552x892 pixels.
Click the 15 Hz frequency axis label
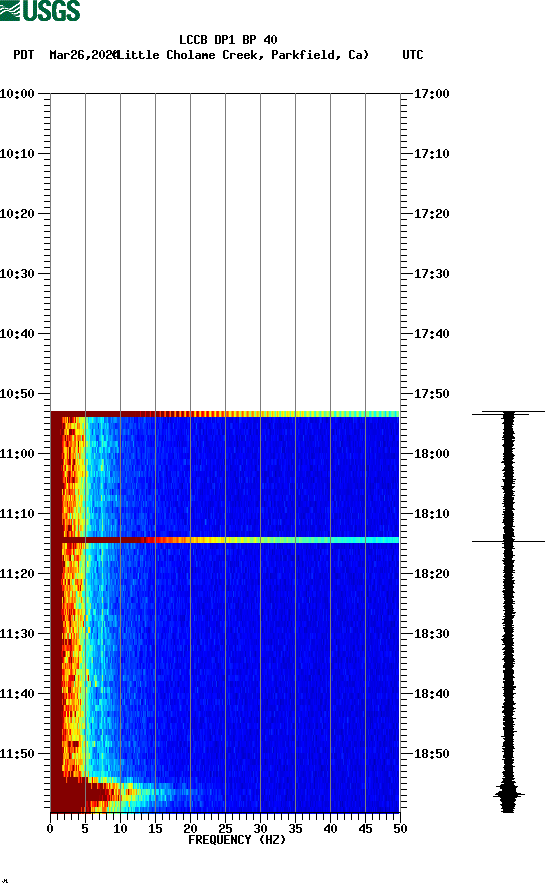click(155, 829)
